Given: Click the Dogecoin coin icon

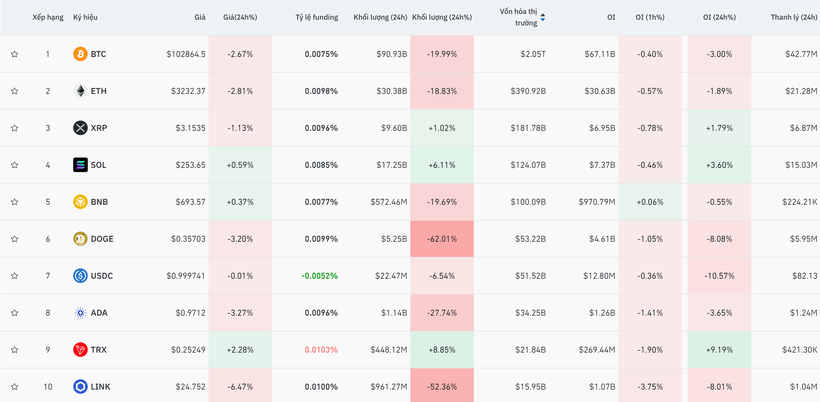Looking at the screenshot, I should [x=80, y=239].
